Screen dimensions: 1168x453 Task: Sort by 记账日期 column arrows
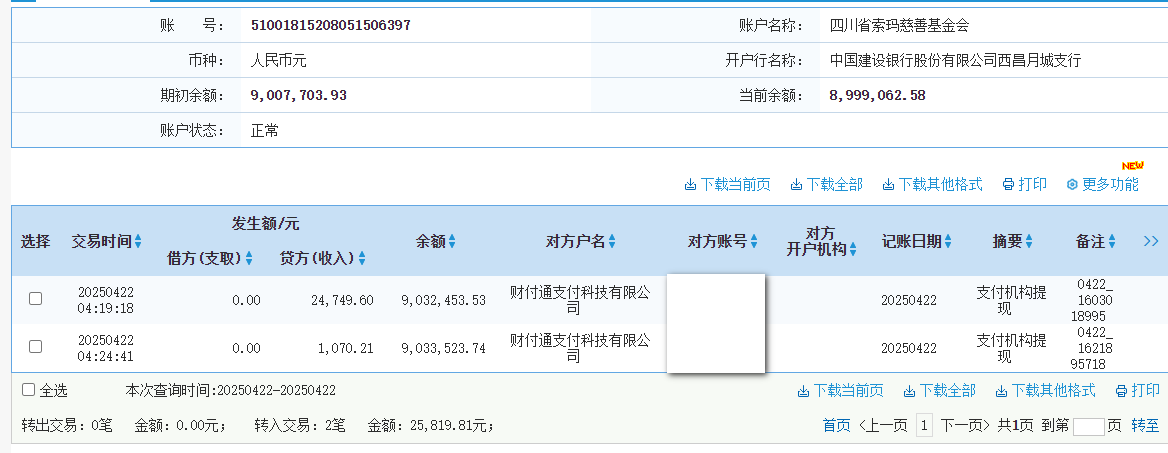[948, 241]
